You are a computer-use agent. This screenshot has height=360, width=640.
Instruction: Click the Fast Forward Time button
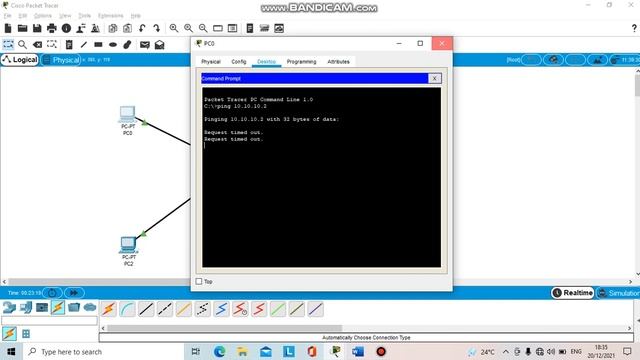coord(74,293)
